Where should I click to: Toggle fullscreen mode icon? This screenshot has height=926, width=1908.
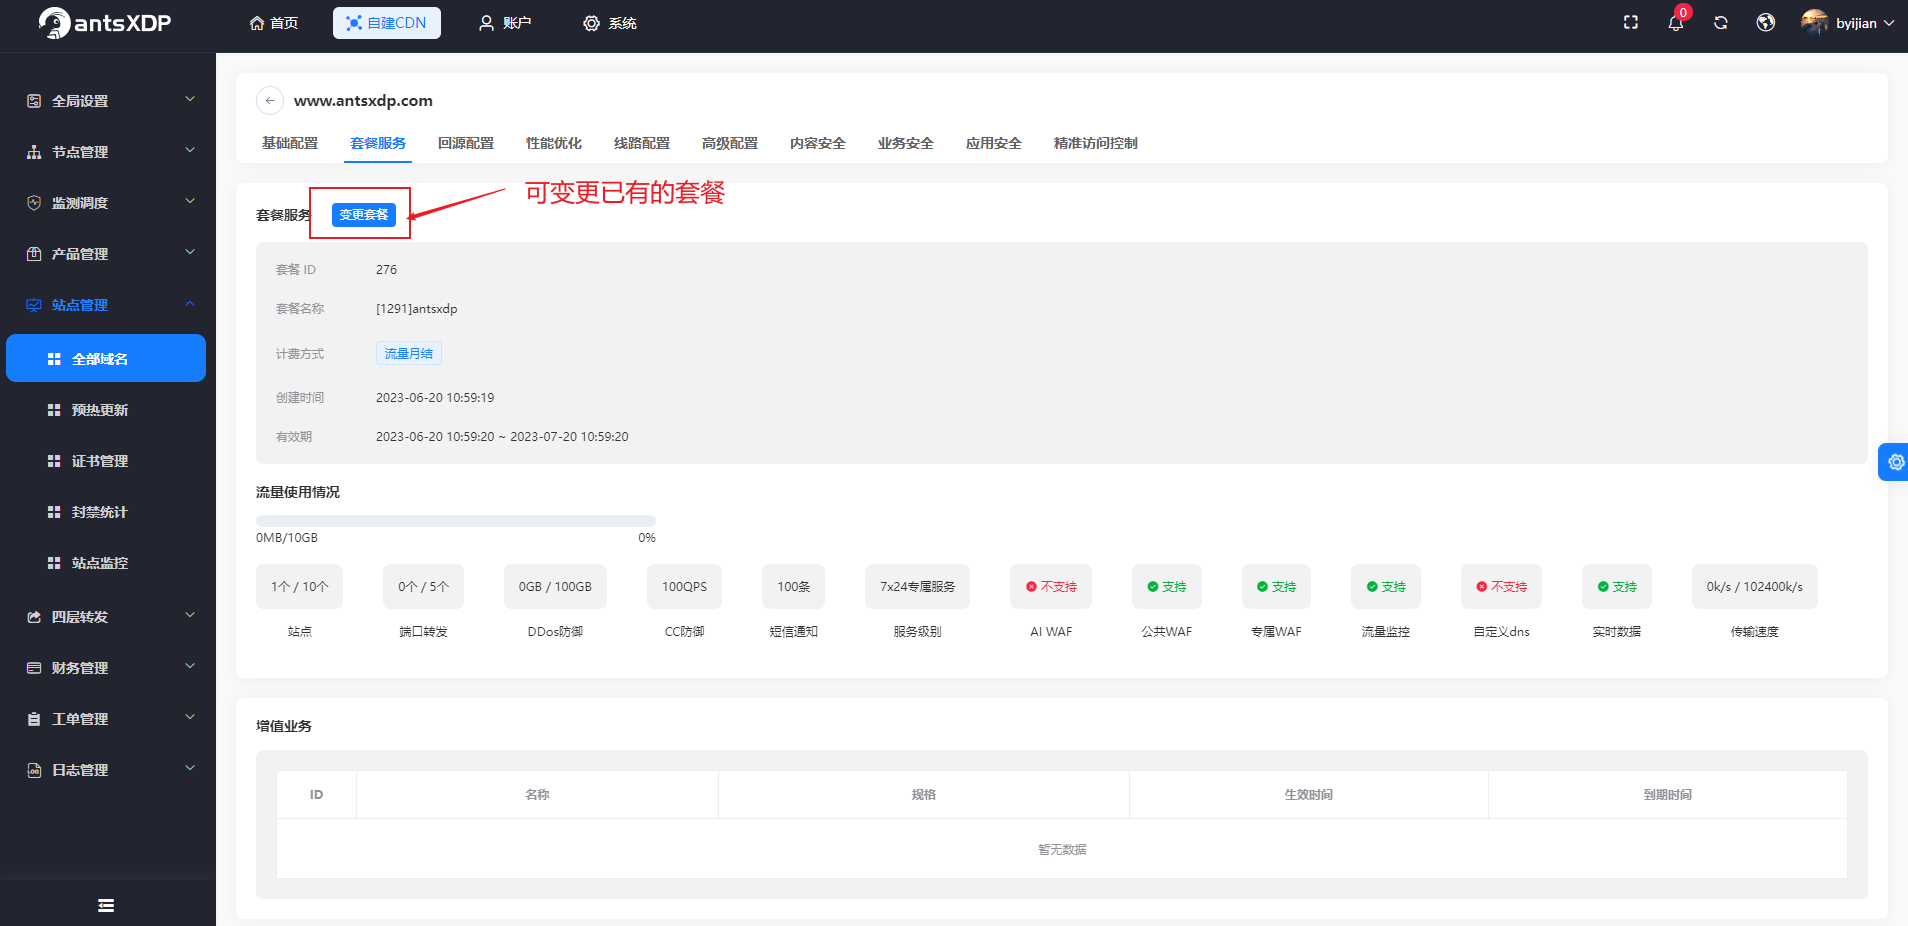pyautogui.click(x=1631, y=22)
